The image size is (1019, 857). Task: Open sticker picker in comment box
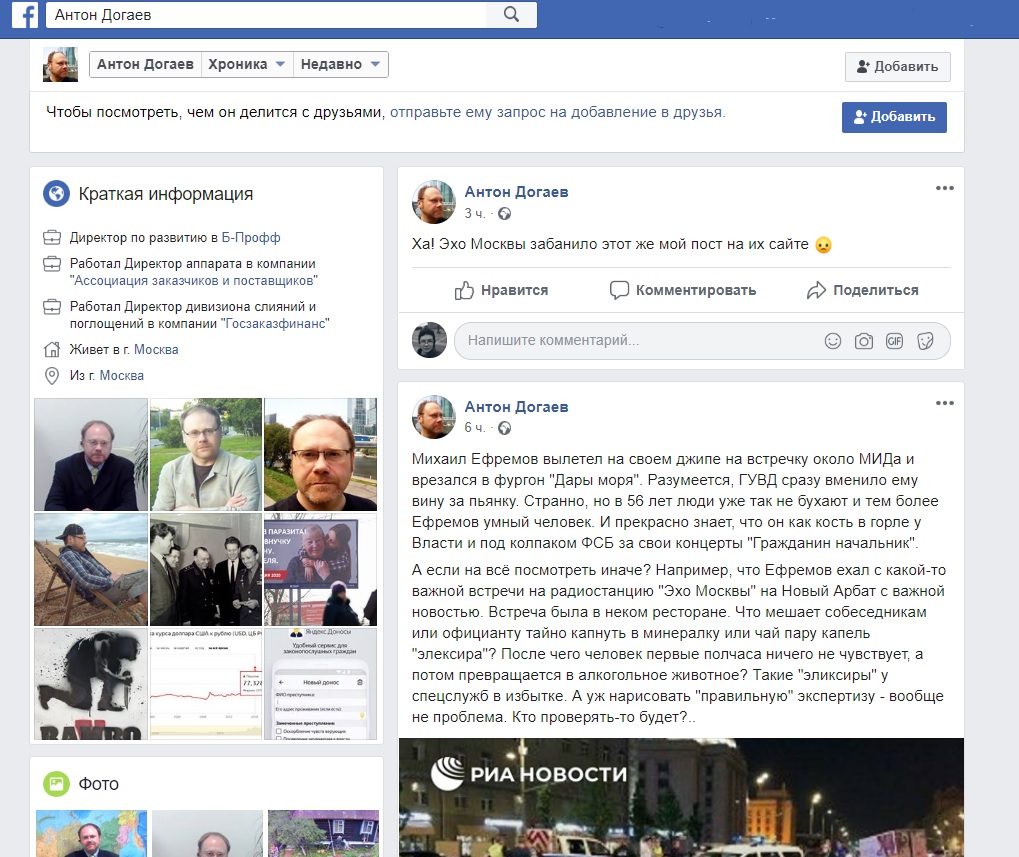[925, 341]
